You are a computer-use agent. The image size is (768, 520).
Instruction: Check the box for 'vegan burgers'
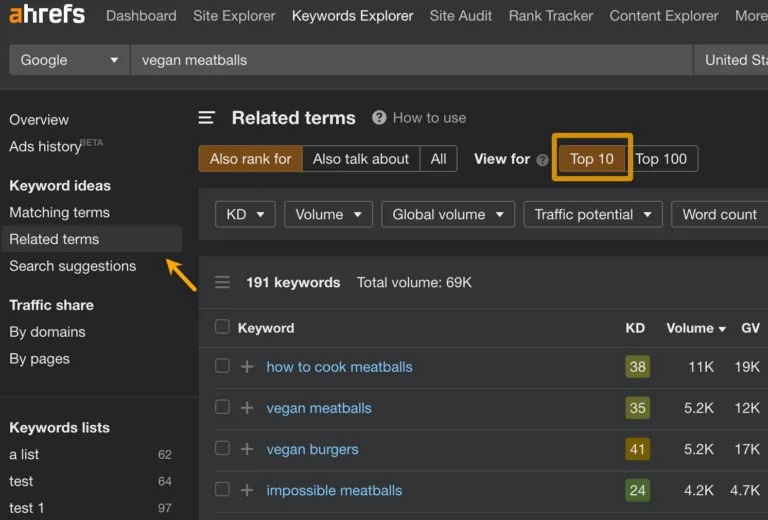pyautogui.click(x=222, y=448)
